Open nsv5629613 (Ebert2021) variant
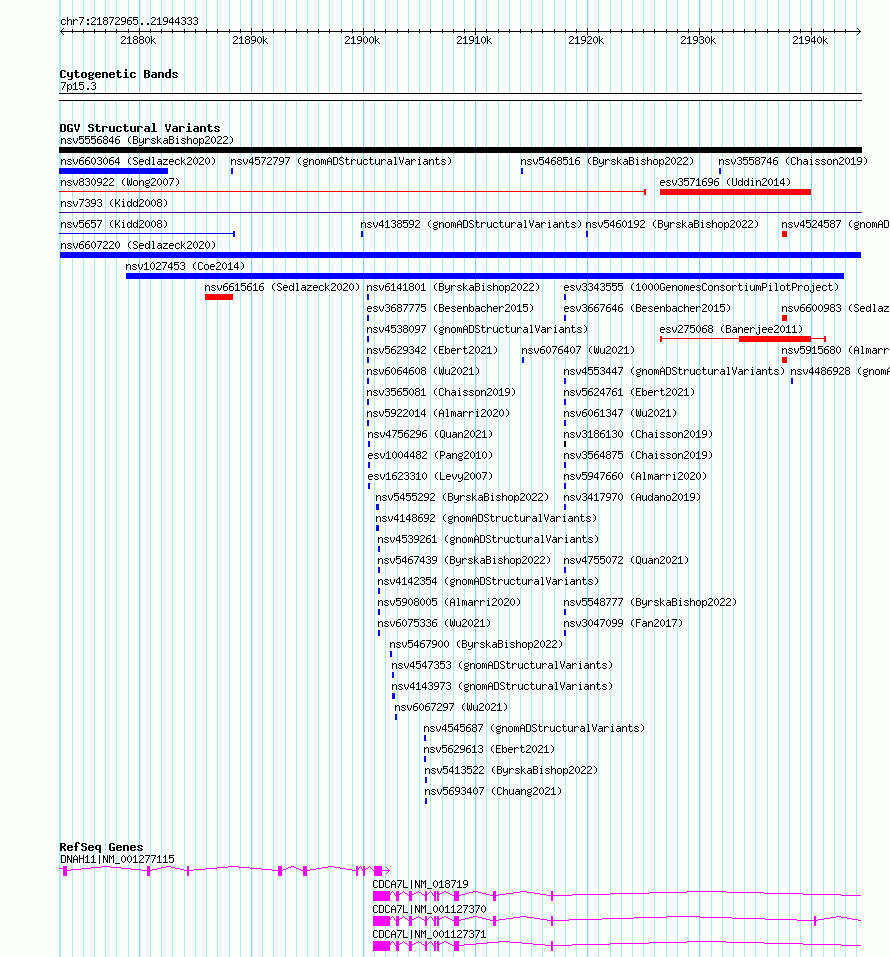The width and height of the screenshot is (890, 957). 490,749
